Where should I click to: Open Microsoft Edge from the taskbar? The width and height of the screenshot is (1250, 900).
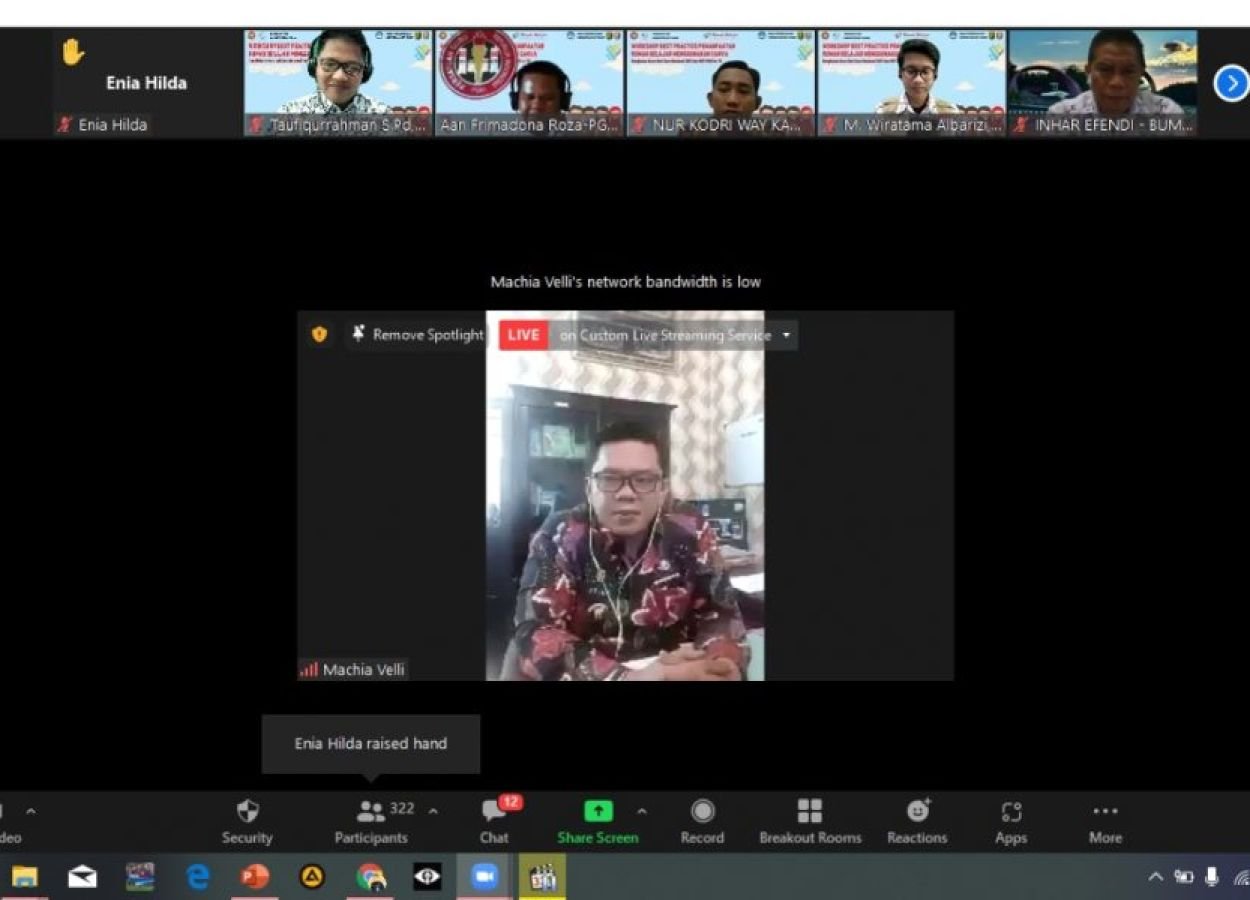(198, 877)
